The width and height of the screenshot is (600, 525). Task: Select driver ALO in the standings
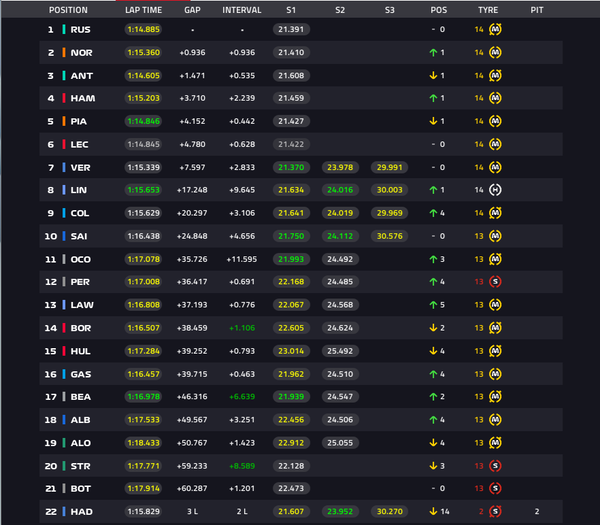pos(80,443)
